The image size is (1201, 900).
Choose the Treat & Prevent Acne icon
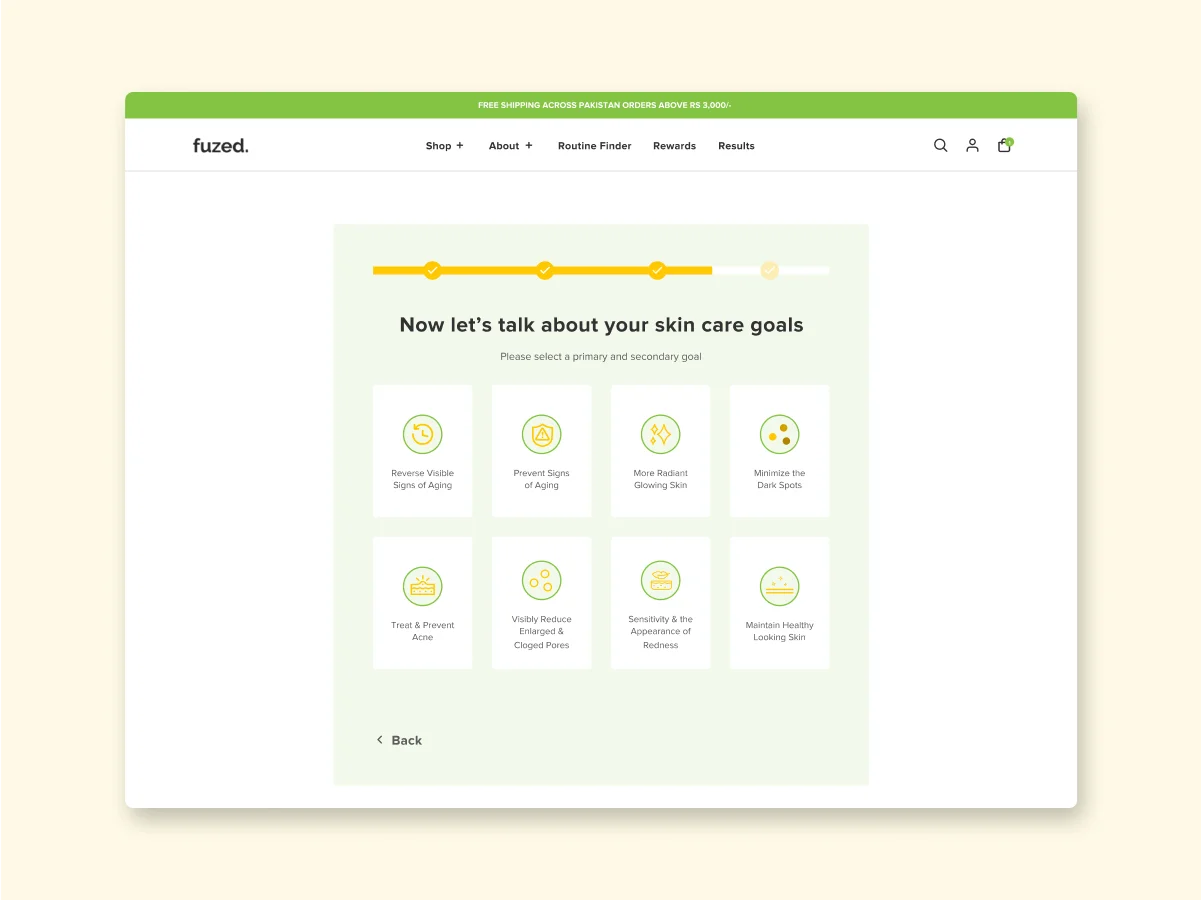click(x=422, y=586)
